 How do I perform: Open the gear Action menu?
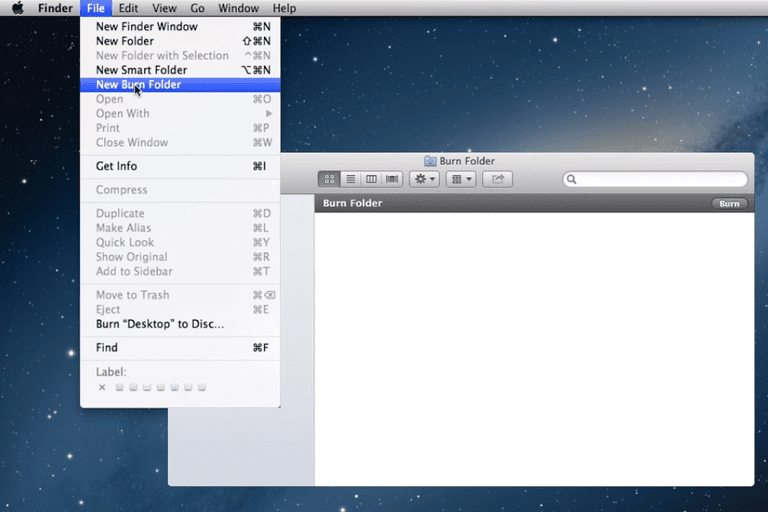coord(425,179)
